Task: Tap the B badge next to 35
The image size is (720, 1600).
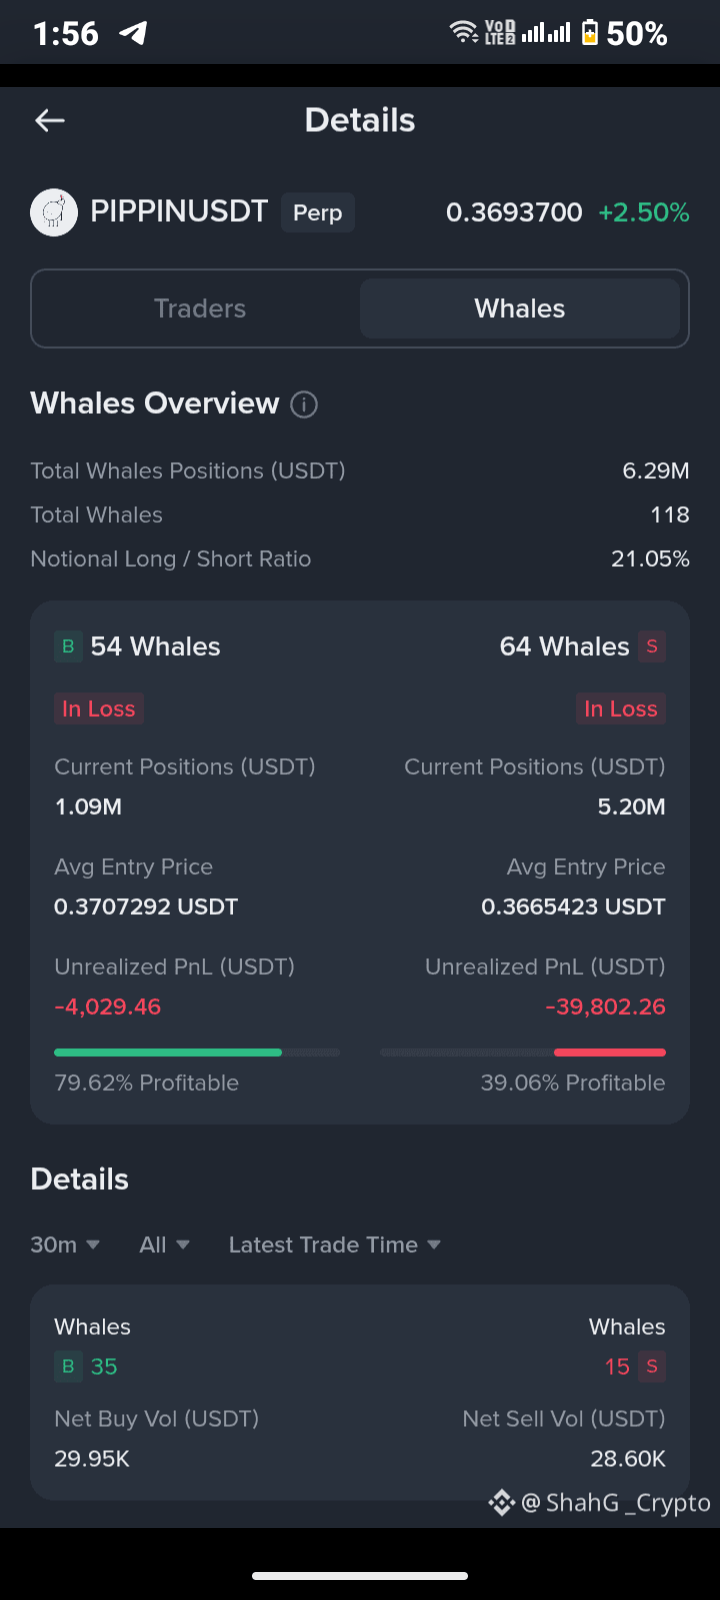Action: [x=68, y=1366]
